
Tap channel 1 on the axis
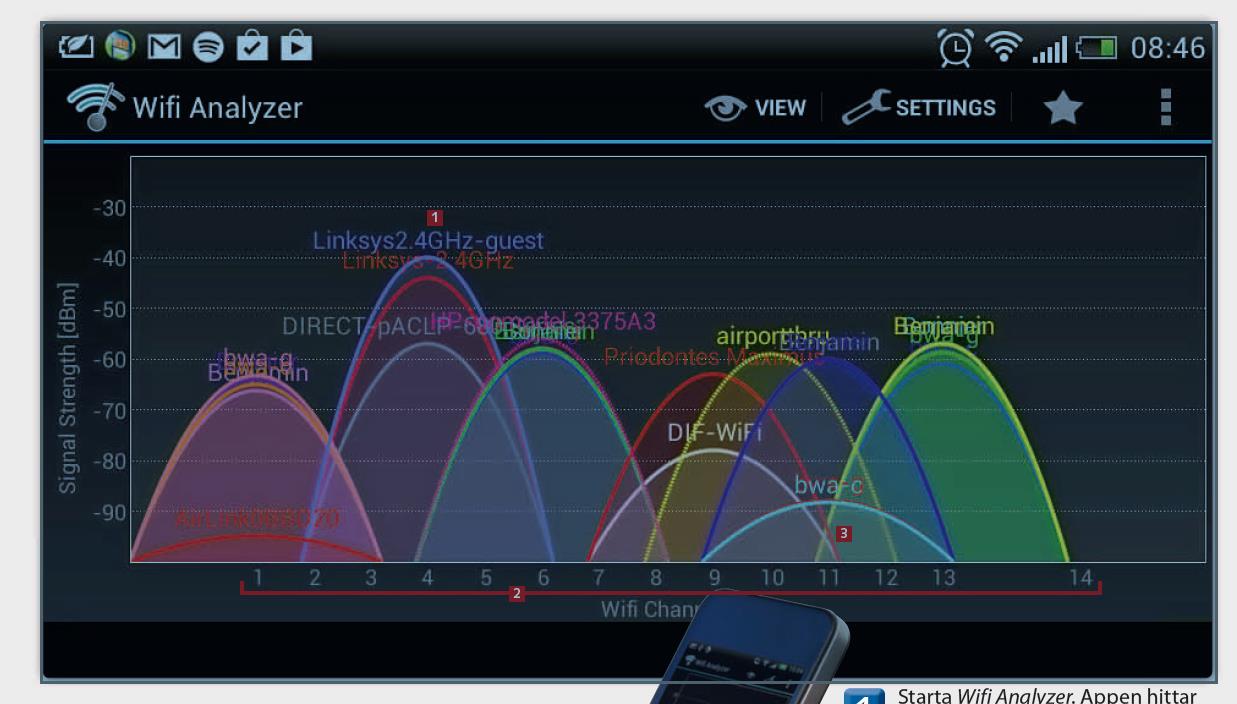point(258,578)
